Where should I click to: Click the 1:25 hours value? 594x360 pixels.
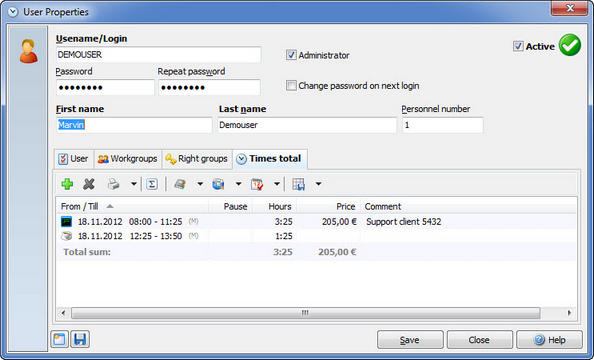point(283,236)
